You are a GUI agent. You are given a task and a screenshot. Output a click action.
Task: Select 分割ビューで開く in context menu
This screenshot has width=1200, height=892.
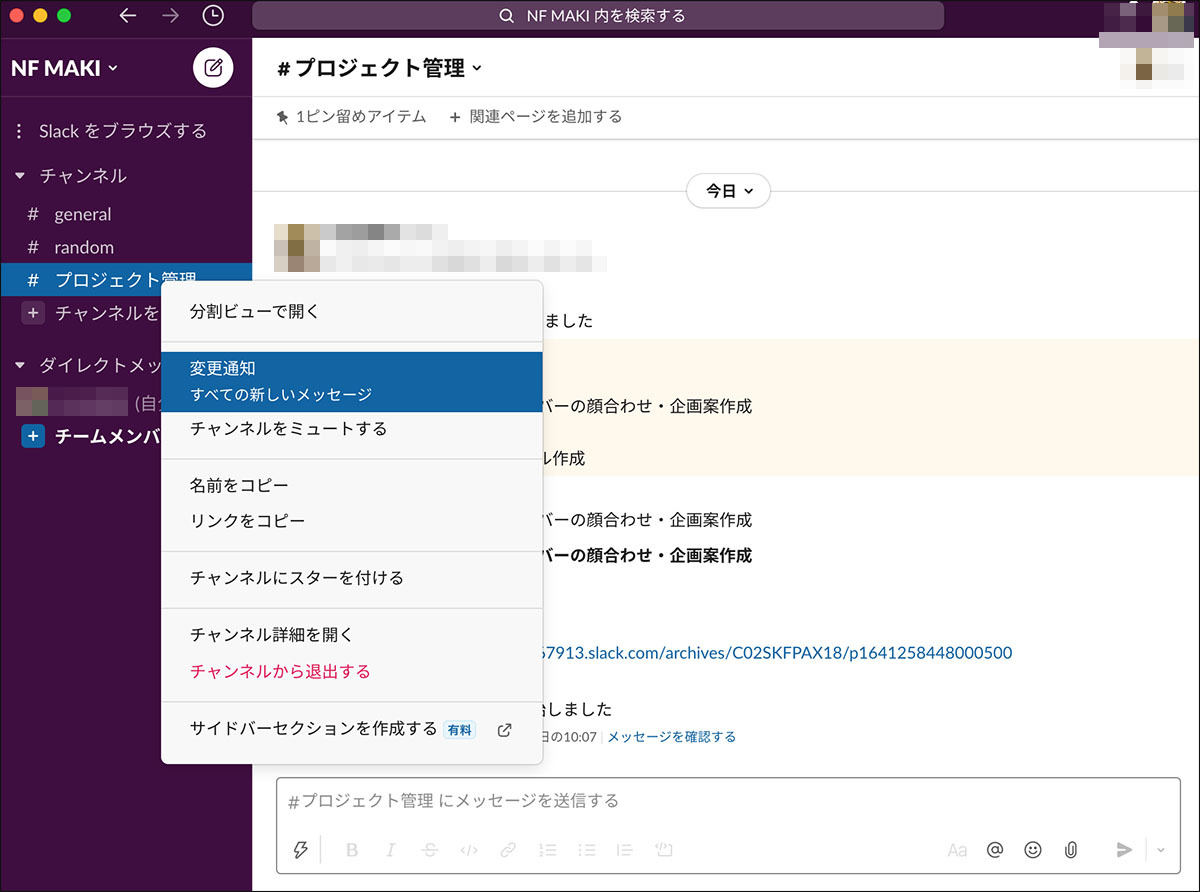pos(352,311)
